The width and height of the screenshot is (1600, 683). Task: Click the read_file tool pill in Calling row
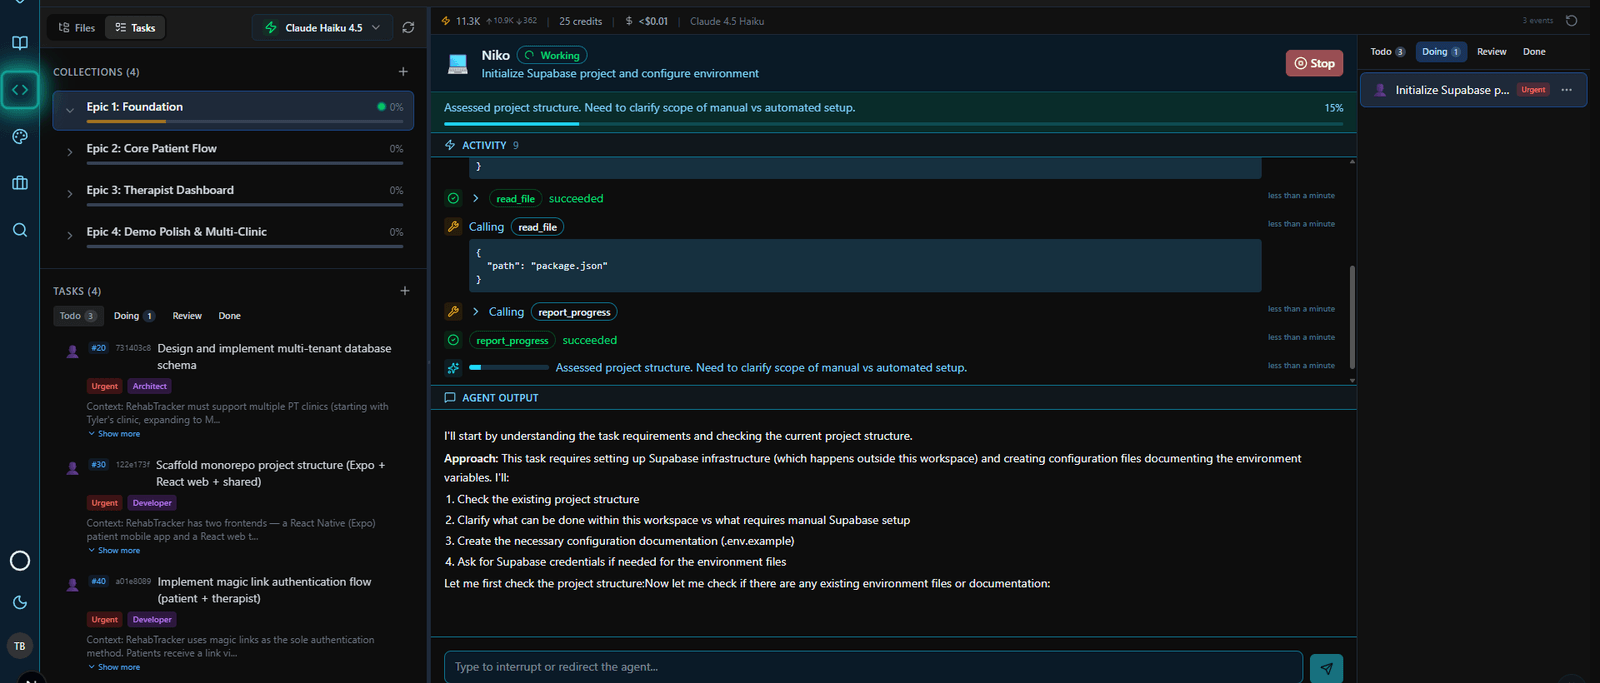537,227
